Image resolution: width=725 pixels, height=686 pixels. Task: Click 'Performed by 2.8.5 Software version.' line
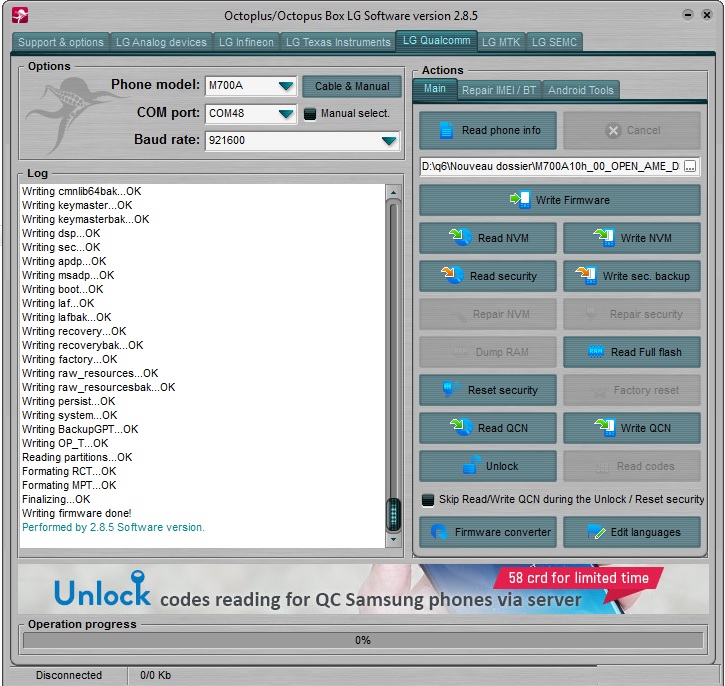tap(113, 527)
